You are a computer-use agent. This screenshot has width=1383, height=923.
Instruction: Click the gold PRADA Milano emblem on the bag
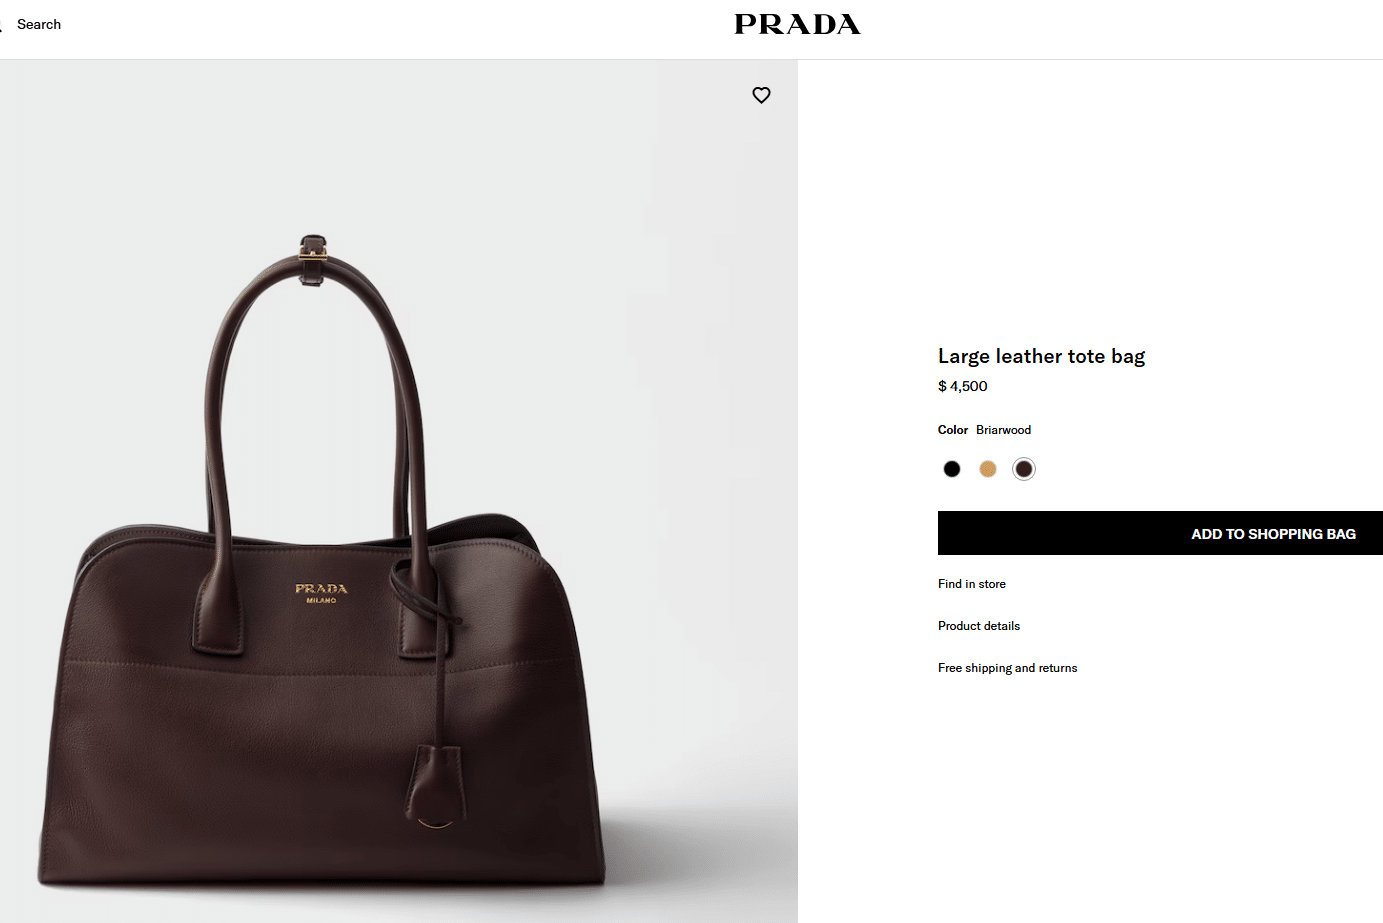tap(321, 593)
